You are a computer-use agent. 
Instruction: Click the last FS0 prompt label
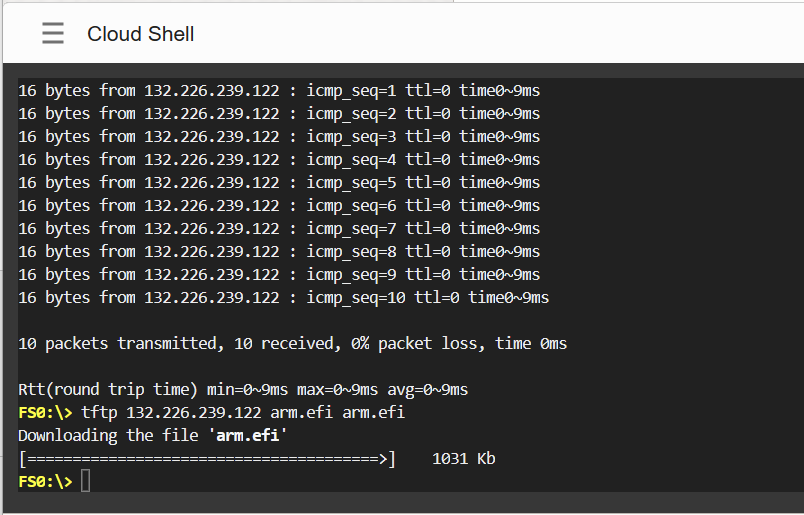pos(45,482)
